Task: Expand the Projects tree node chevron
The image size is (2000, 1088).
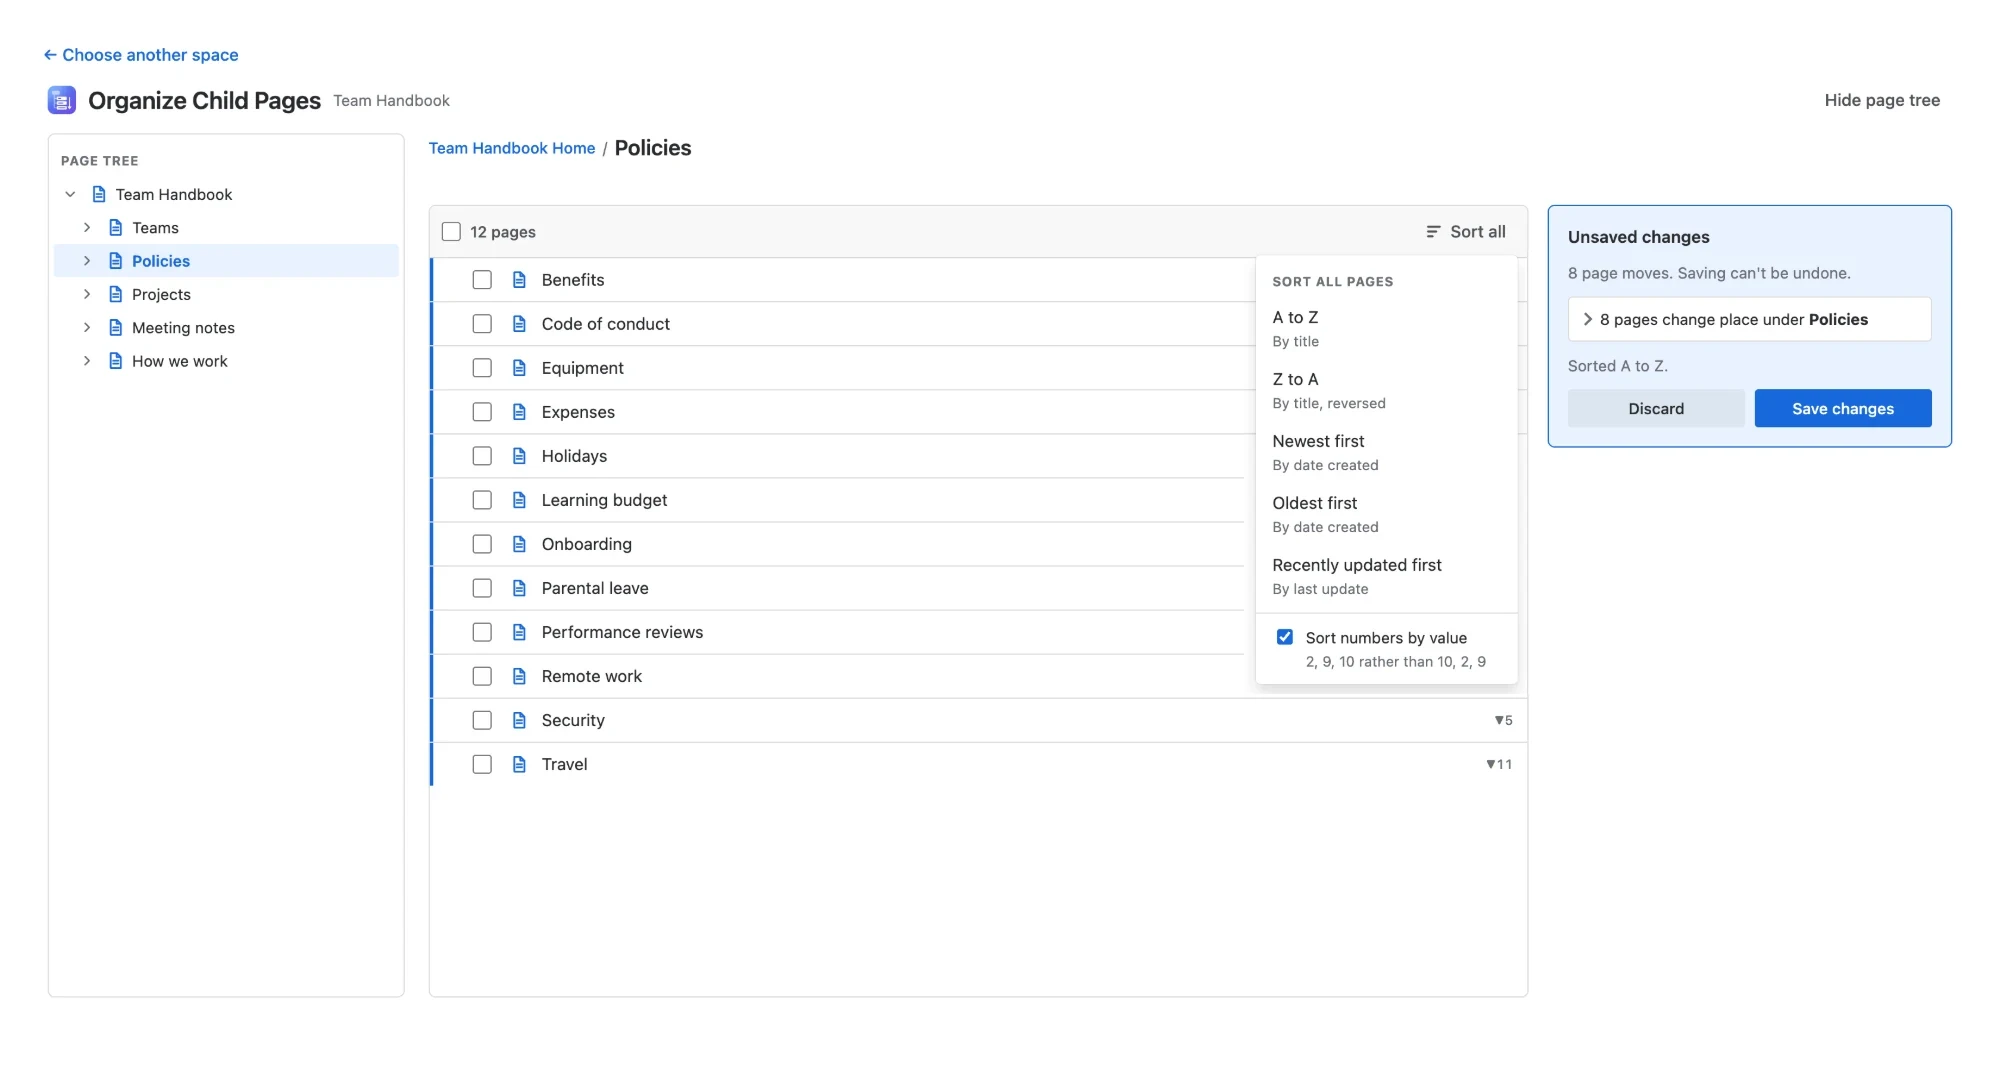Action: click(87, 294)
